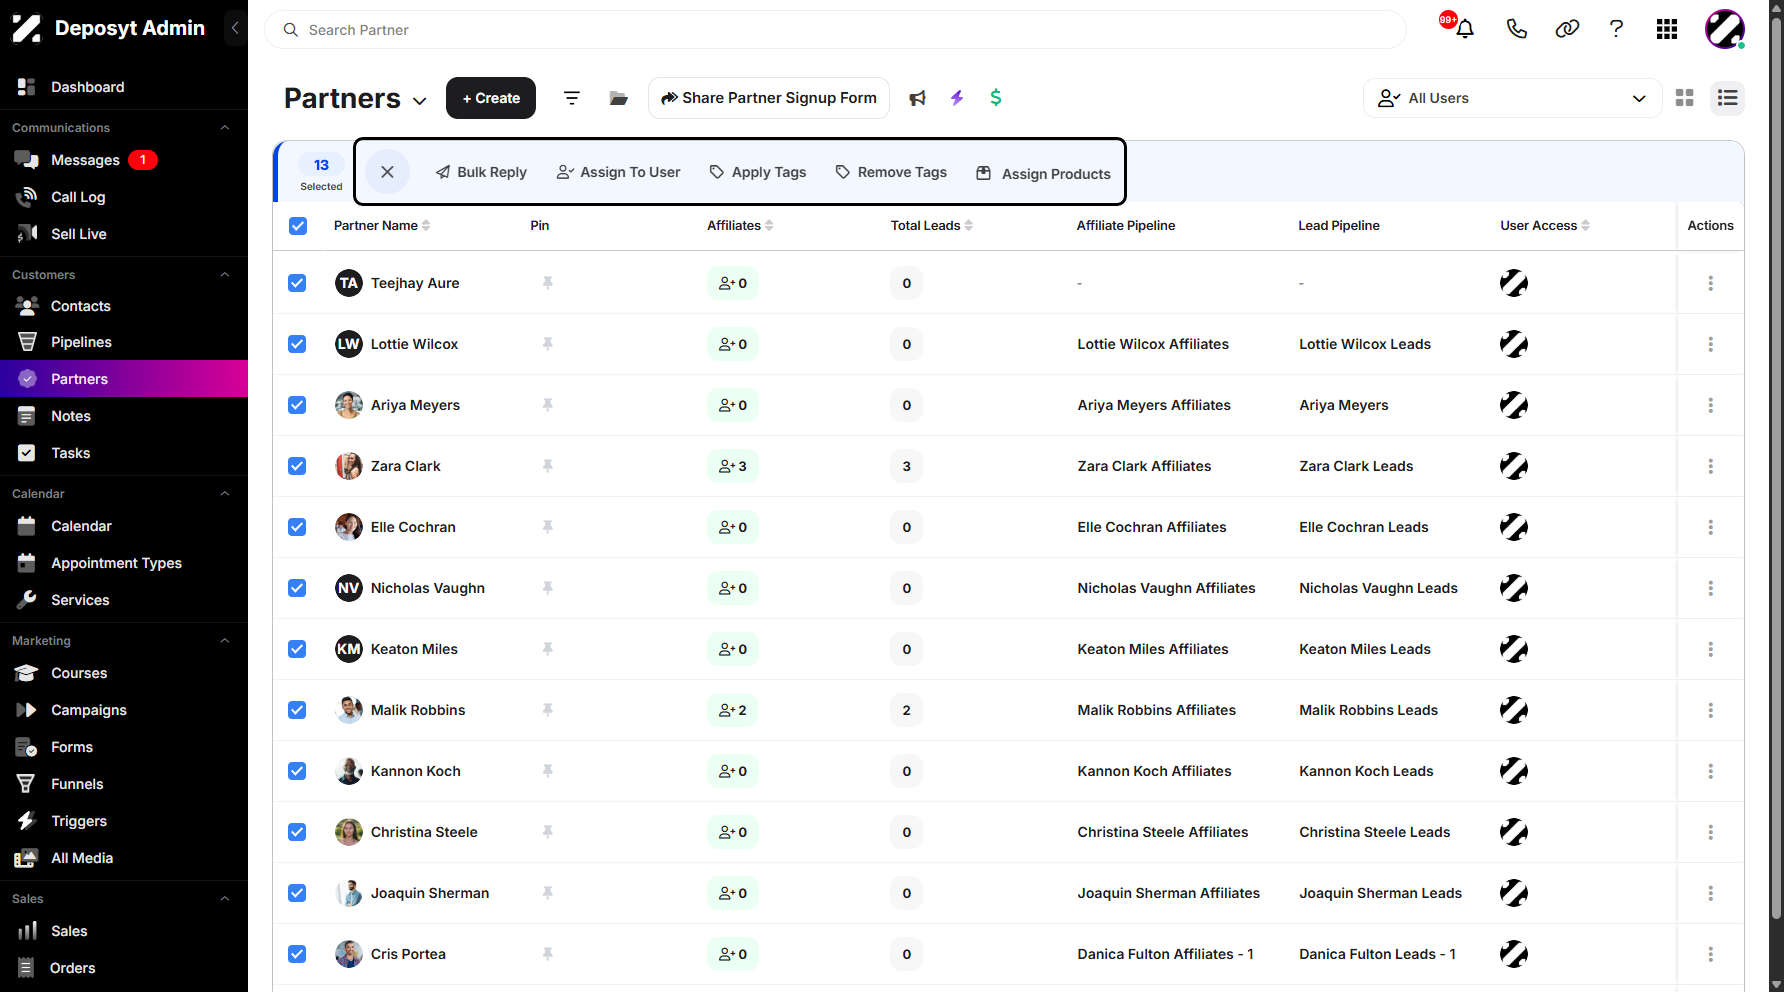The width and height of the screenshot is (1784, 992).
Task: Deselect Malik Robbins checkbox
Action: (297, 710)
